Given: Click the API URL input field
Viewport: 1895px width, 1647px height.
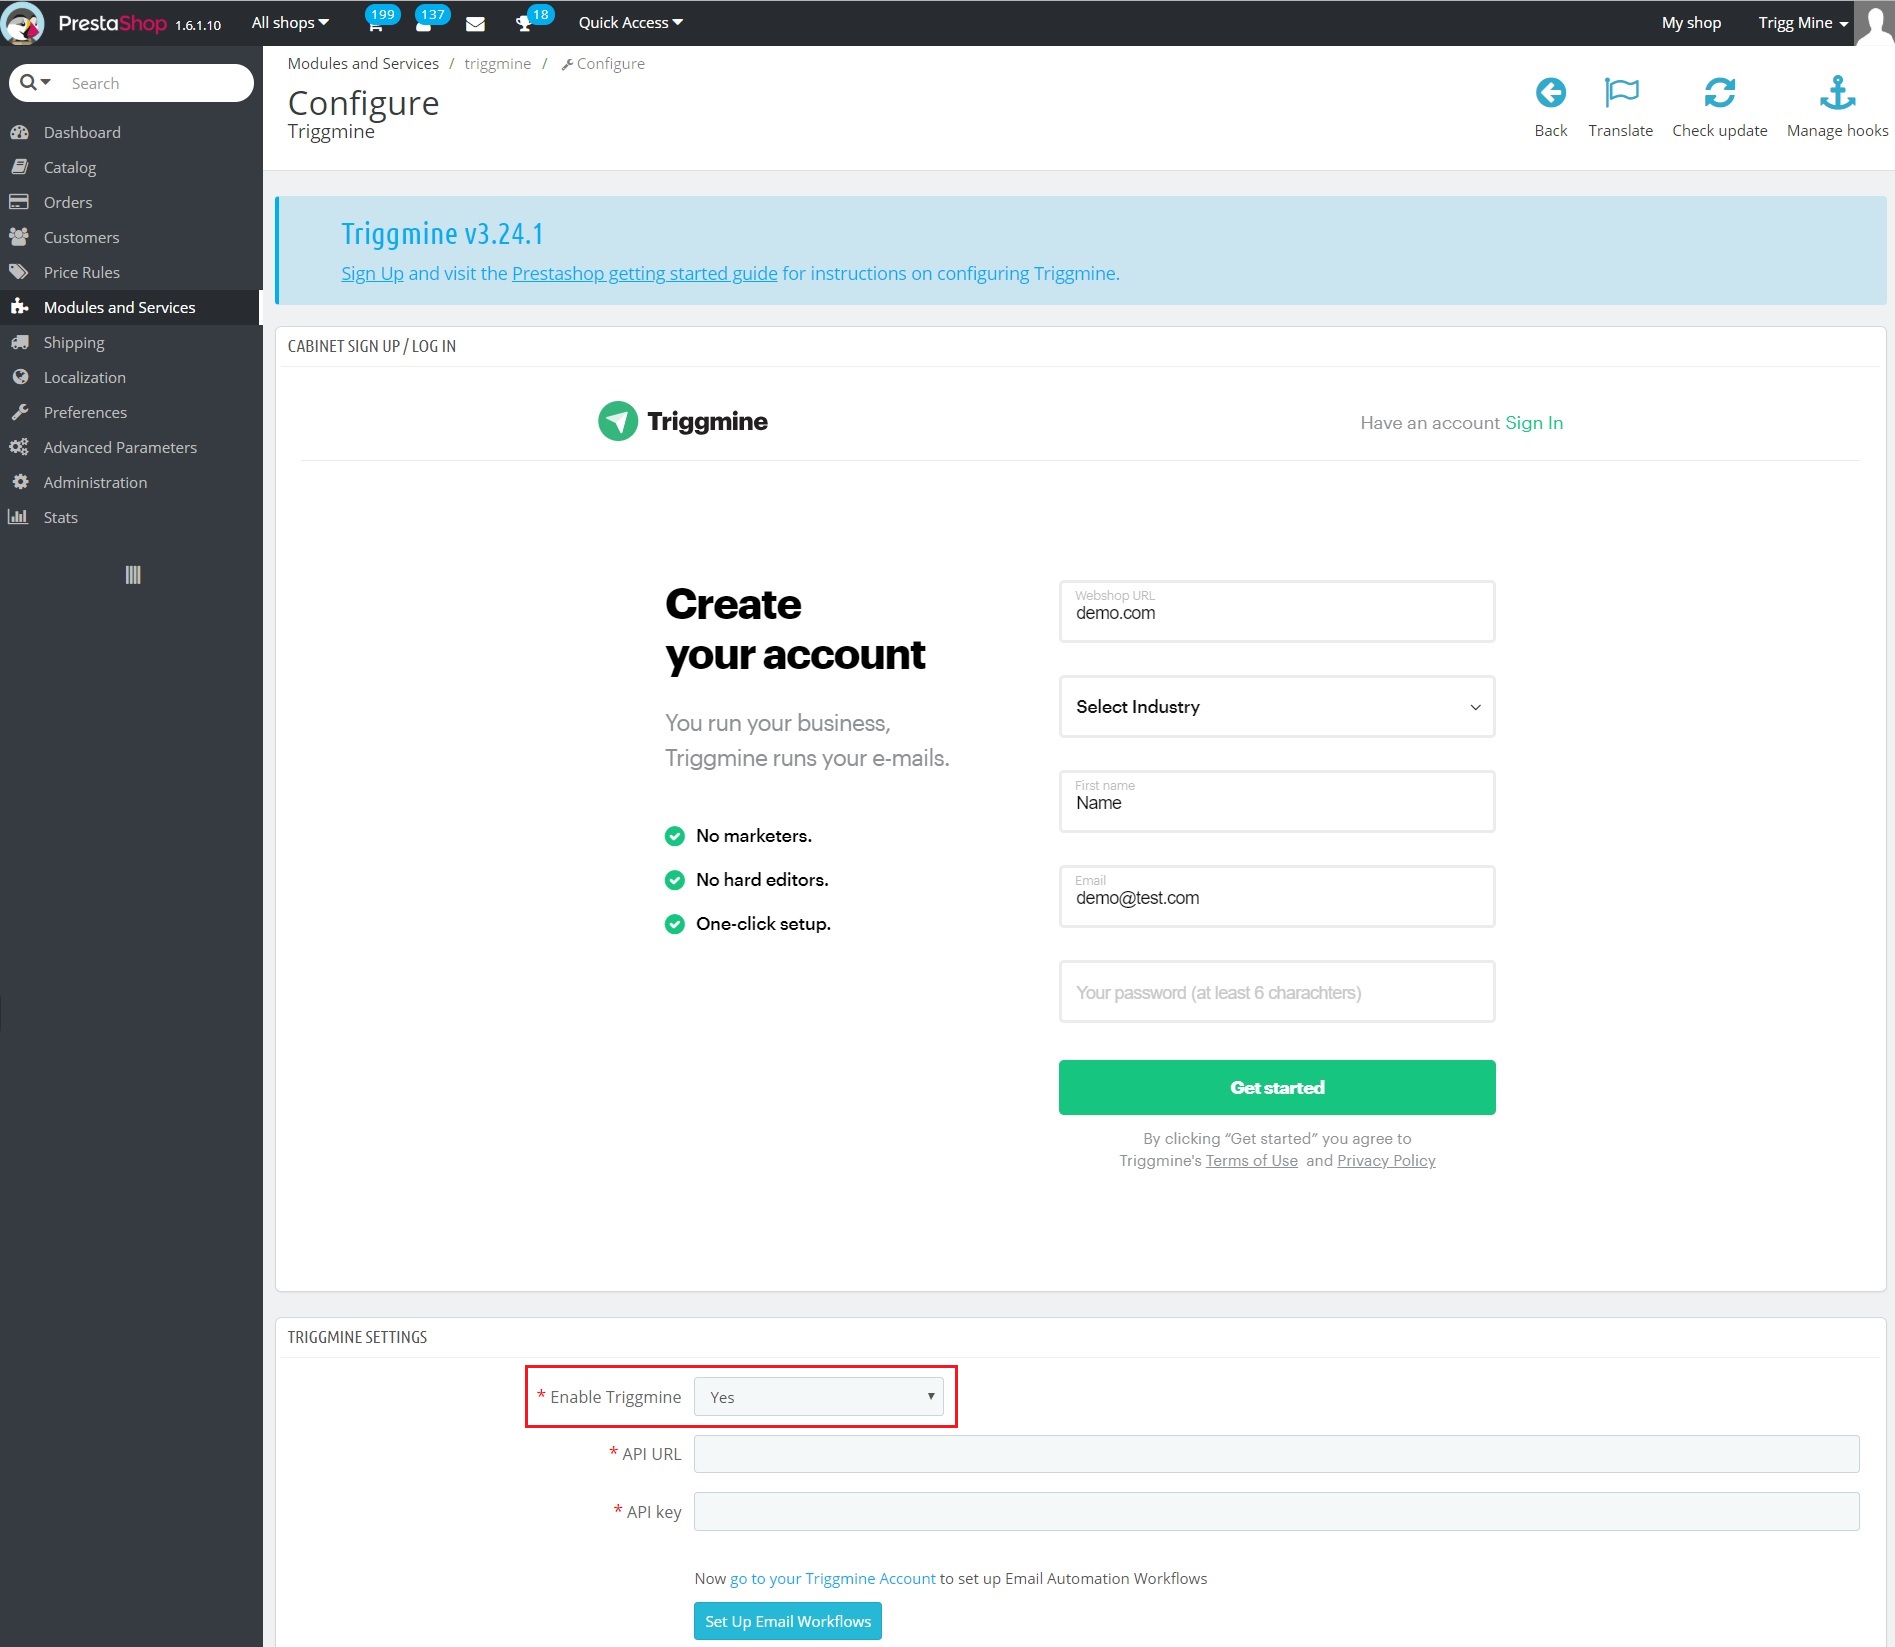Looking at the screenshot, I should click(1276, 1454).
